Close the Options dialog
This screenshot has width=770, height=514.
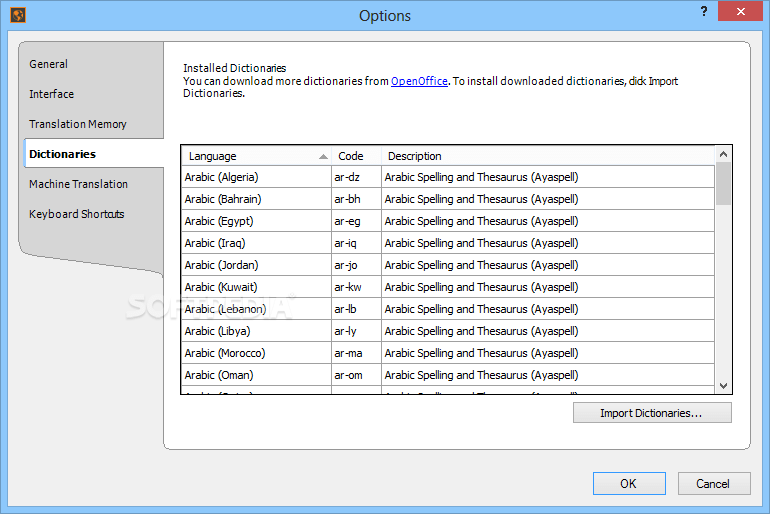[741, 11]
